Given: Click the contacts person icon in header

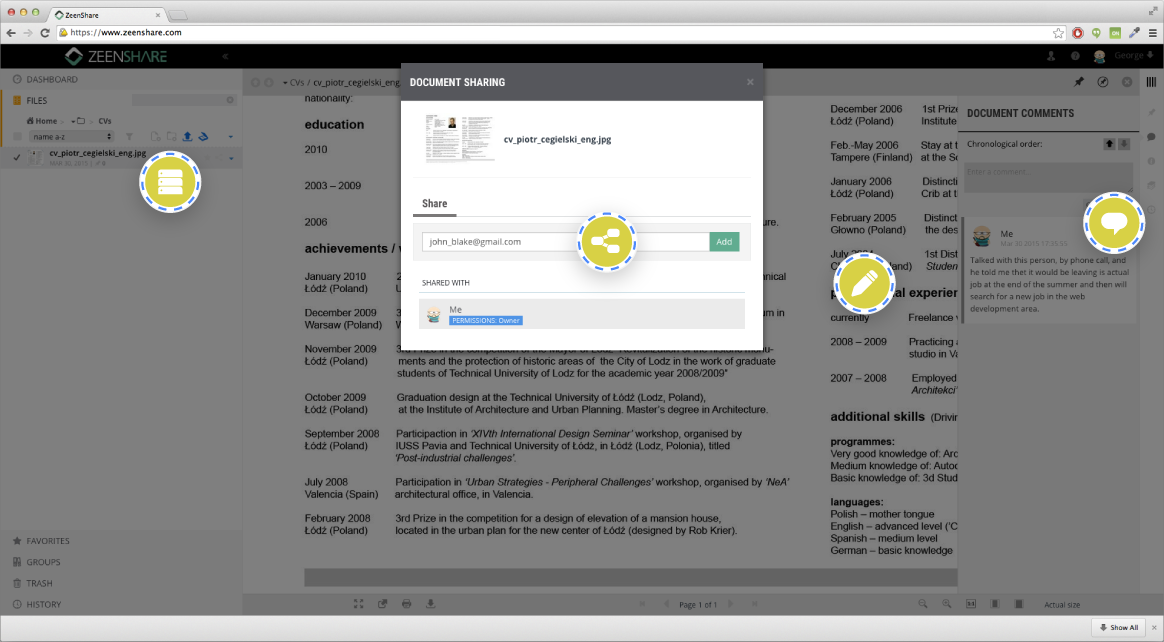Looking at the screenshot, I should [1051, 56].
